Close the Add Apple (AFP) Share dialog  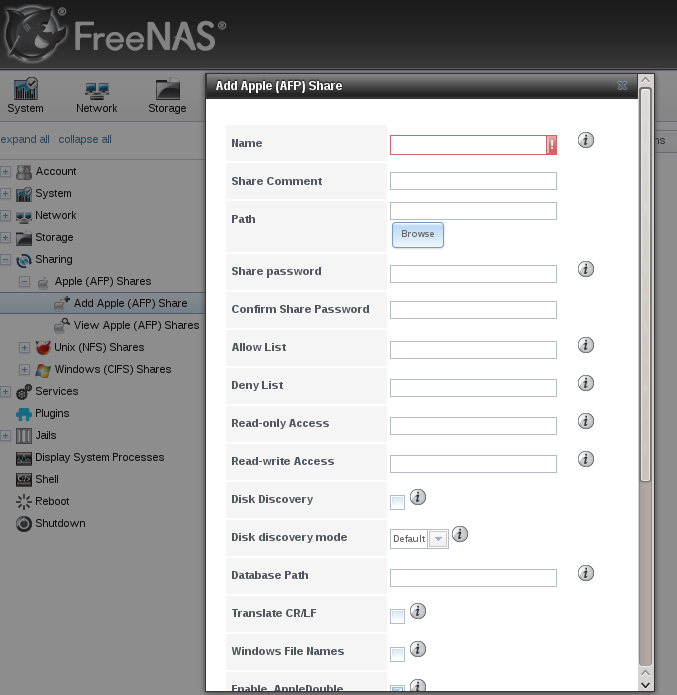pyautogui.click(x=622, y=86)
